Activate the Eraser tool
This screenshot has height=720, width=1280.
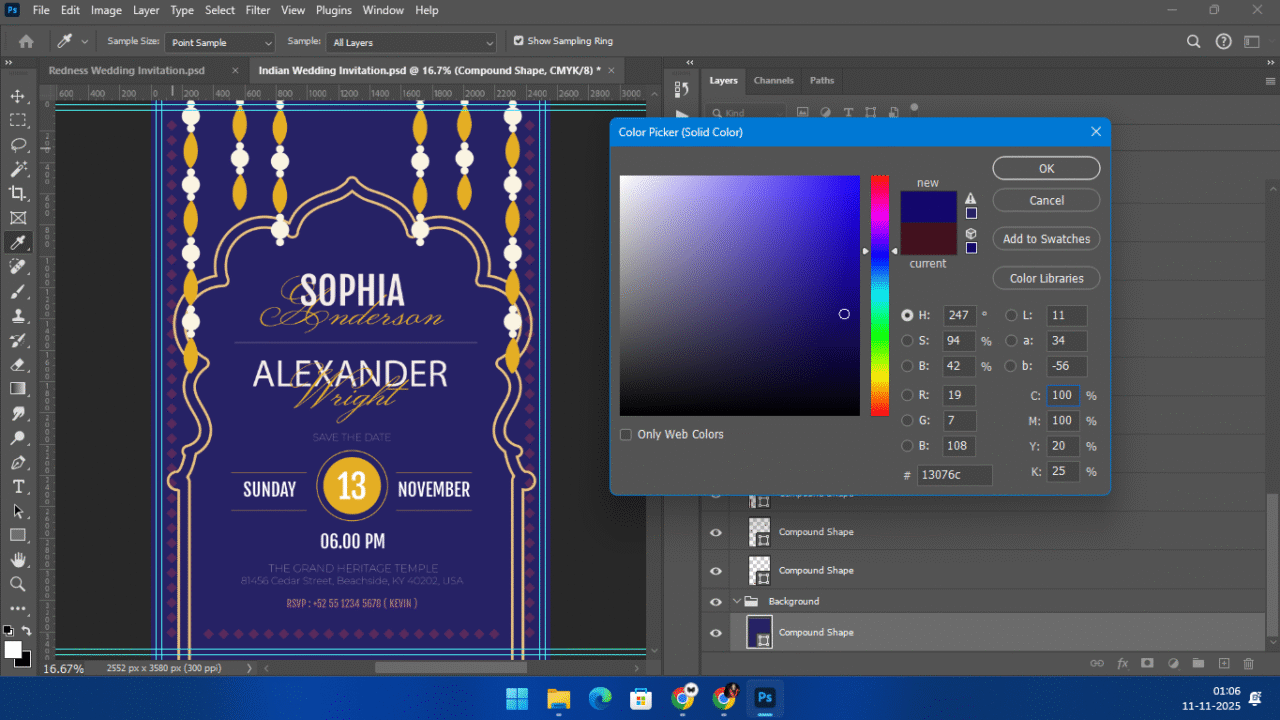click(x=18, y=365)
